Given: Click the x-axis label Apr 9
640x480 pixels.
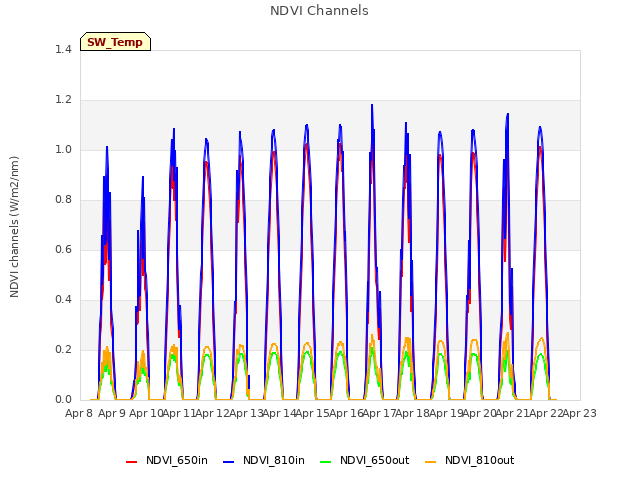Looking at the screenshot, I should [112, 413].
